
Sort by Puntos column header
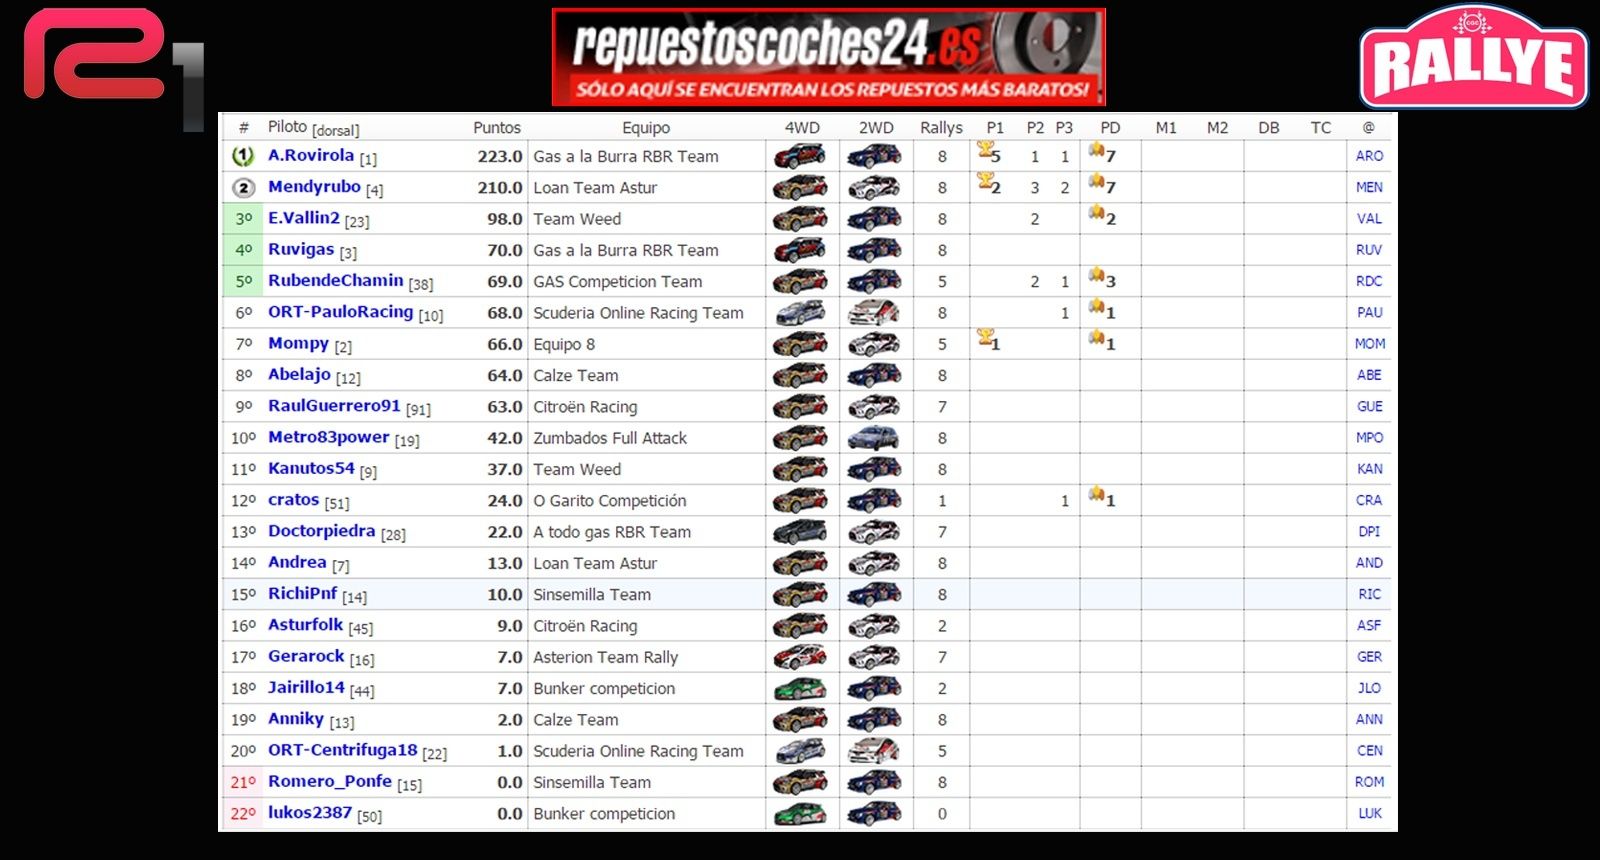(x=497, y=127)
